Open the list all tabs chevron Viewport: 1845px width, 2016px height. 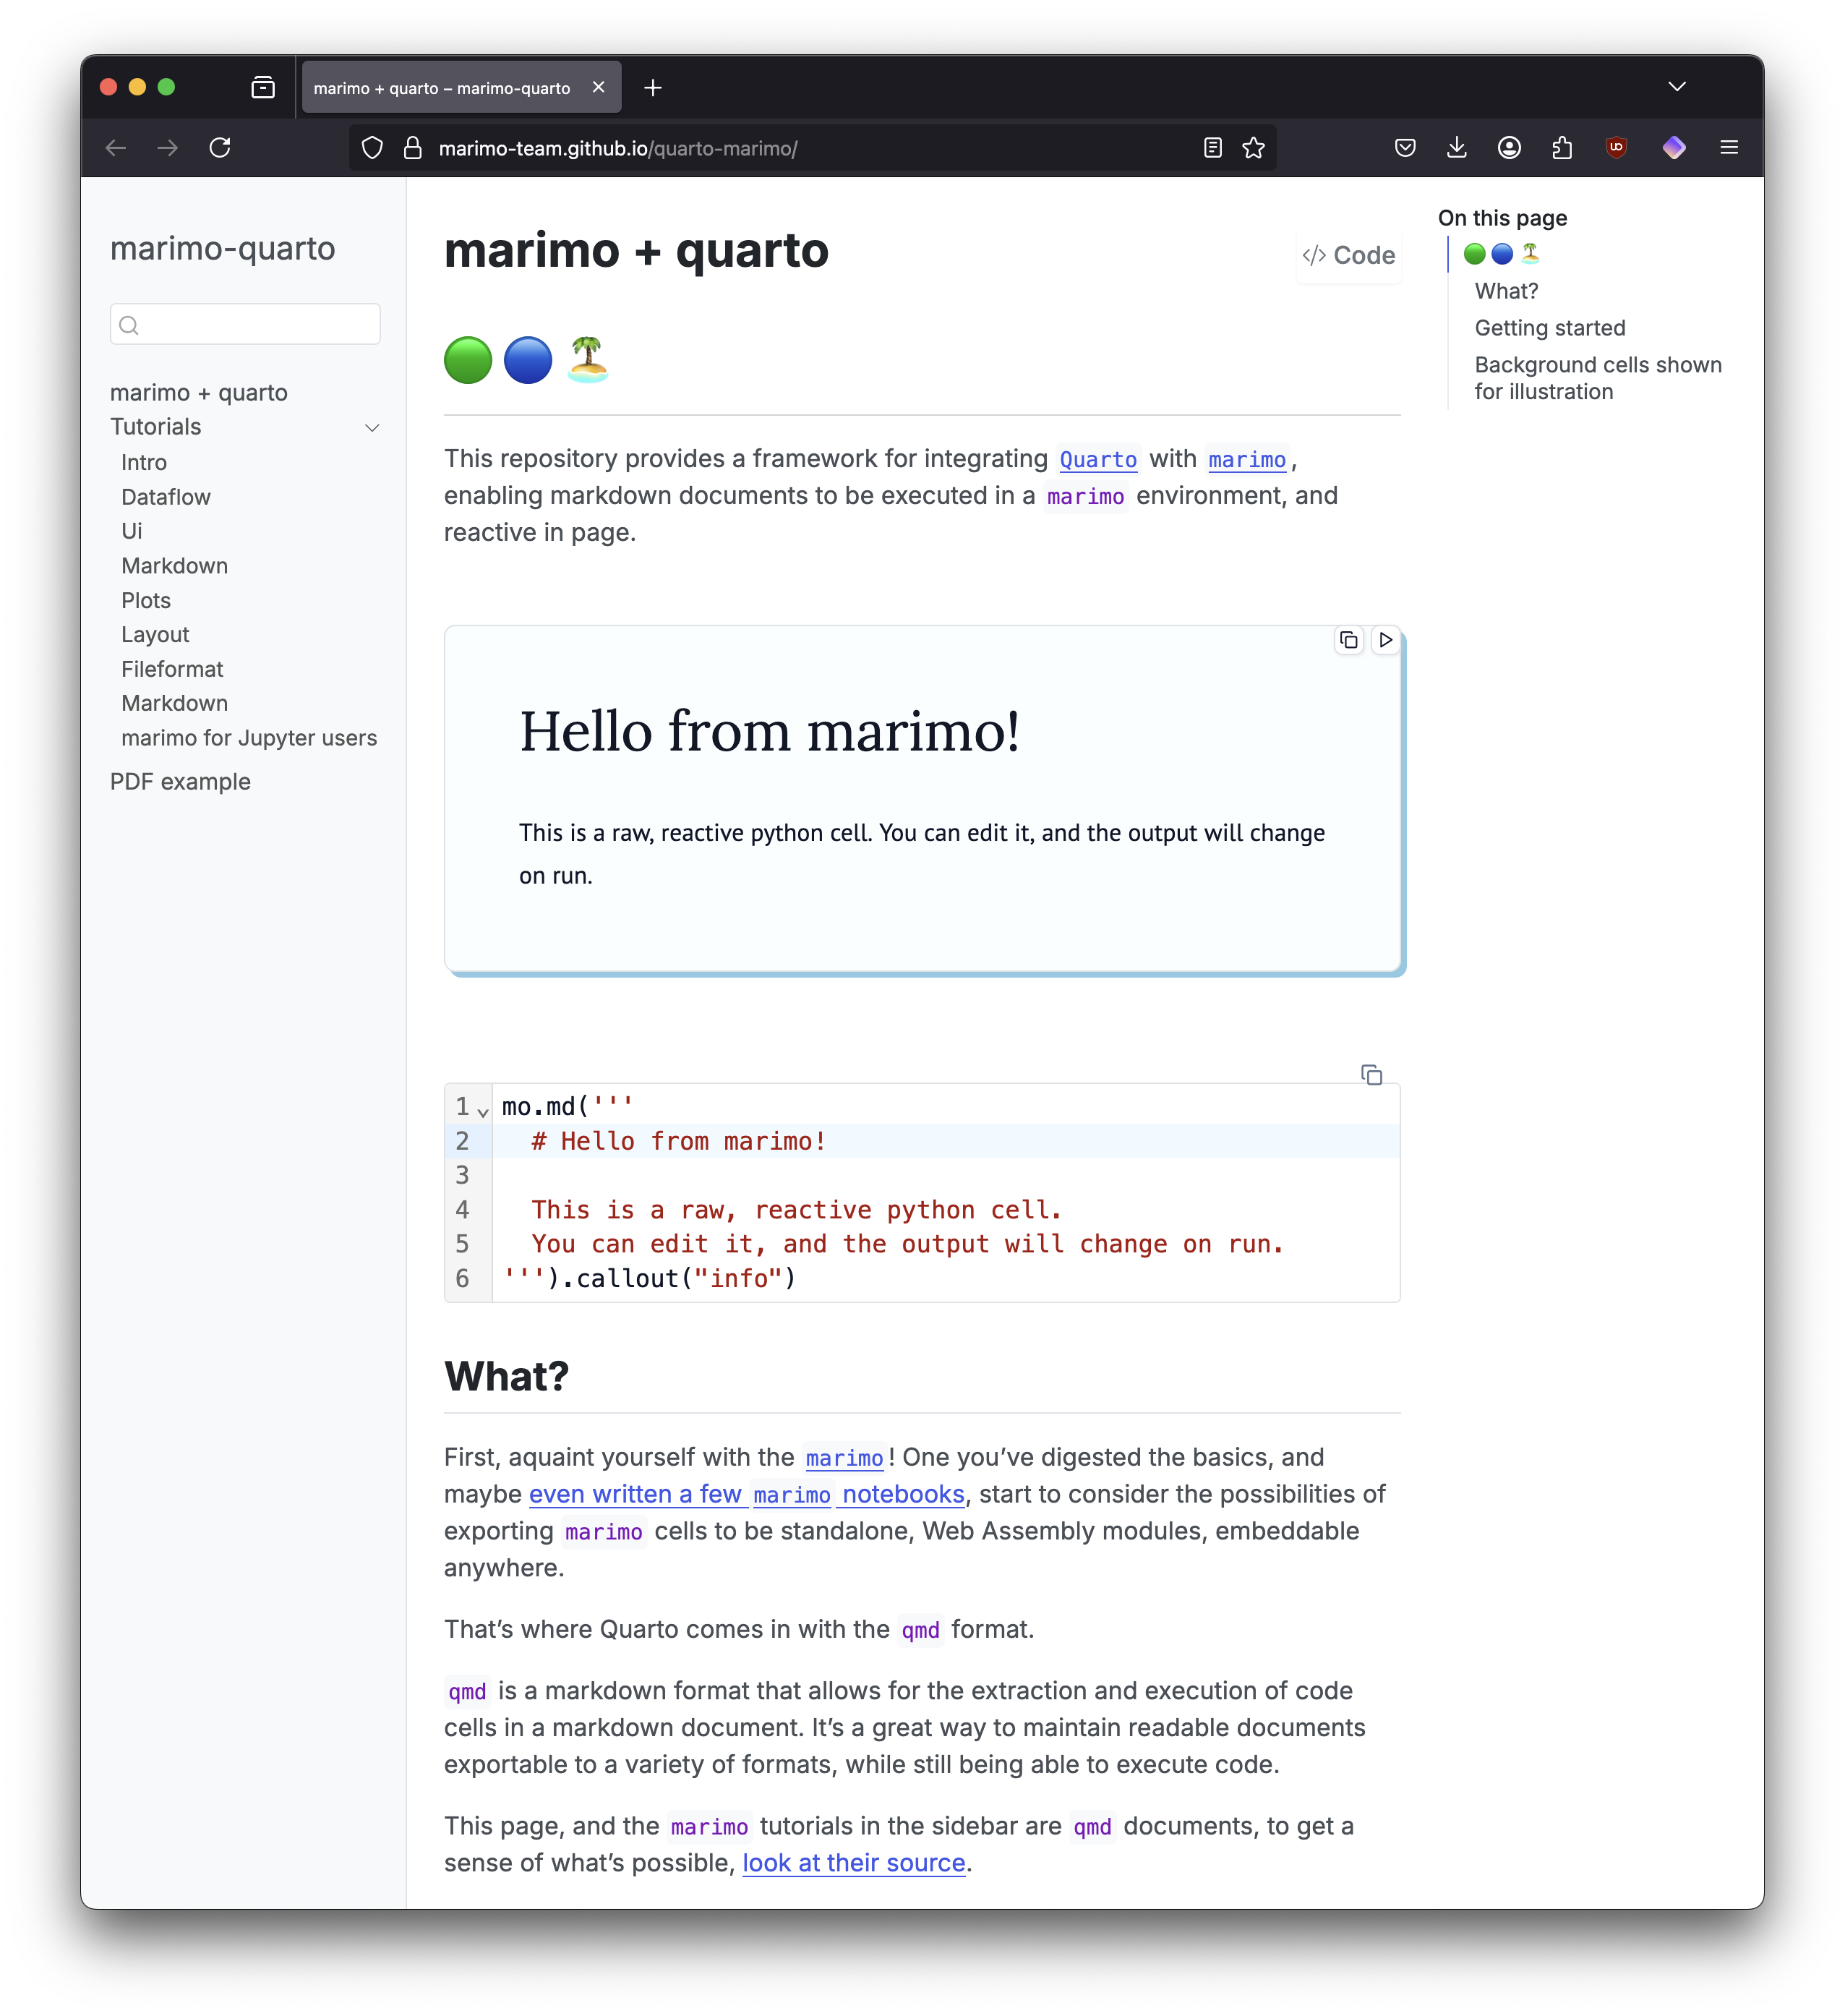click(1677, 87)
